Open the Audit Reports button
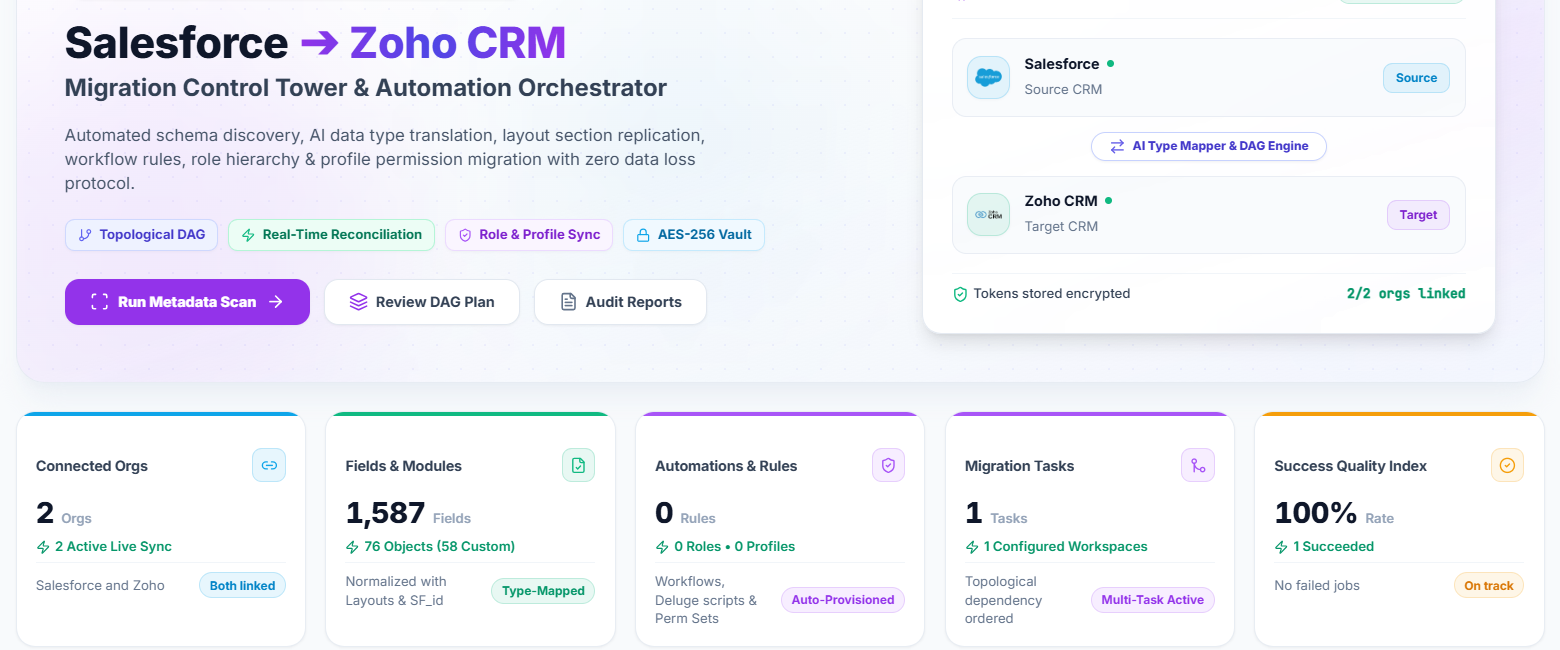This screenshot has height=650, width=1560. (620, 302)
